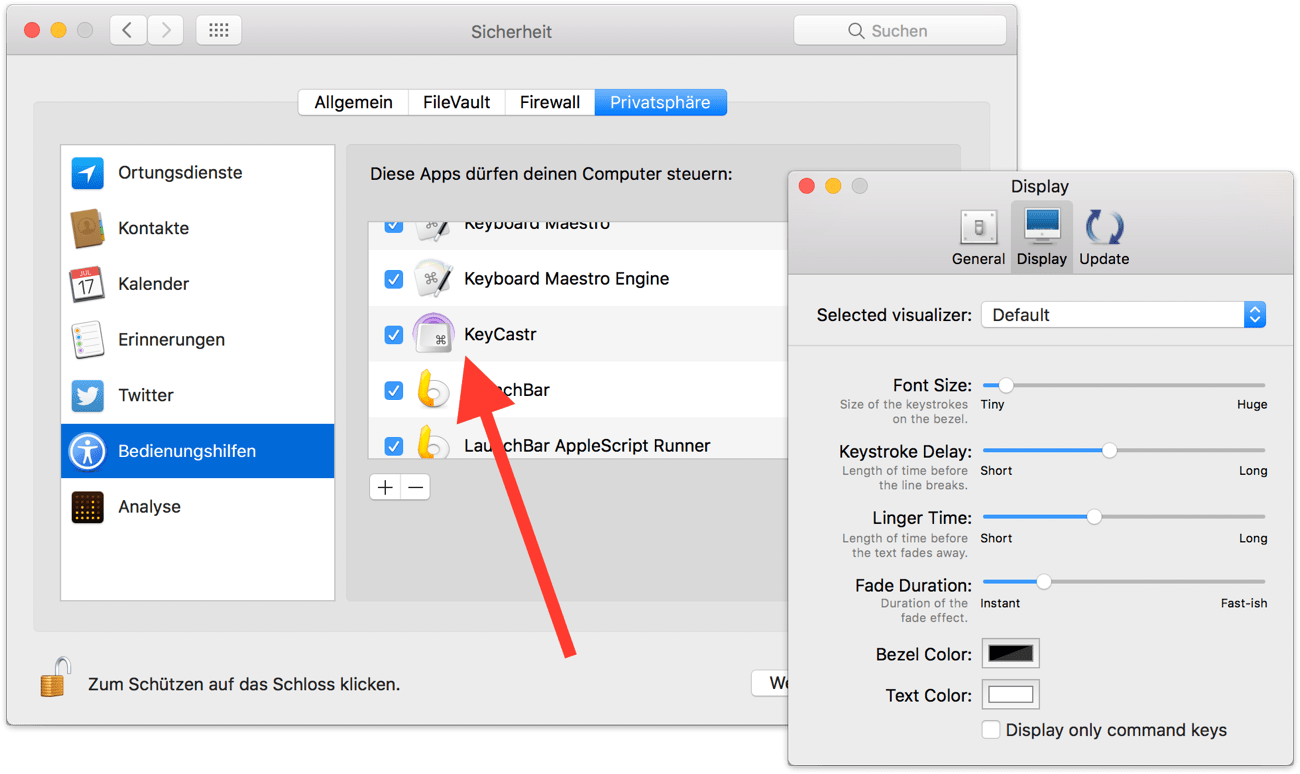Click the Kalender calendar icon
This screenshot has height=774, width=1300.
pyautogui.click(x=88, y=284)
